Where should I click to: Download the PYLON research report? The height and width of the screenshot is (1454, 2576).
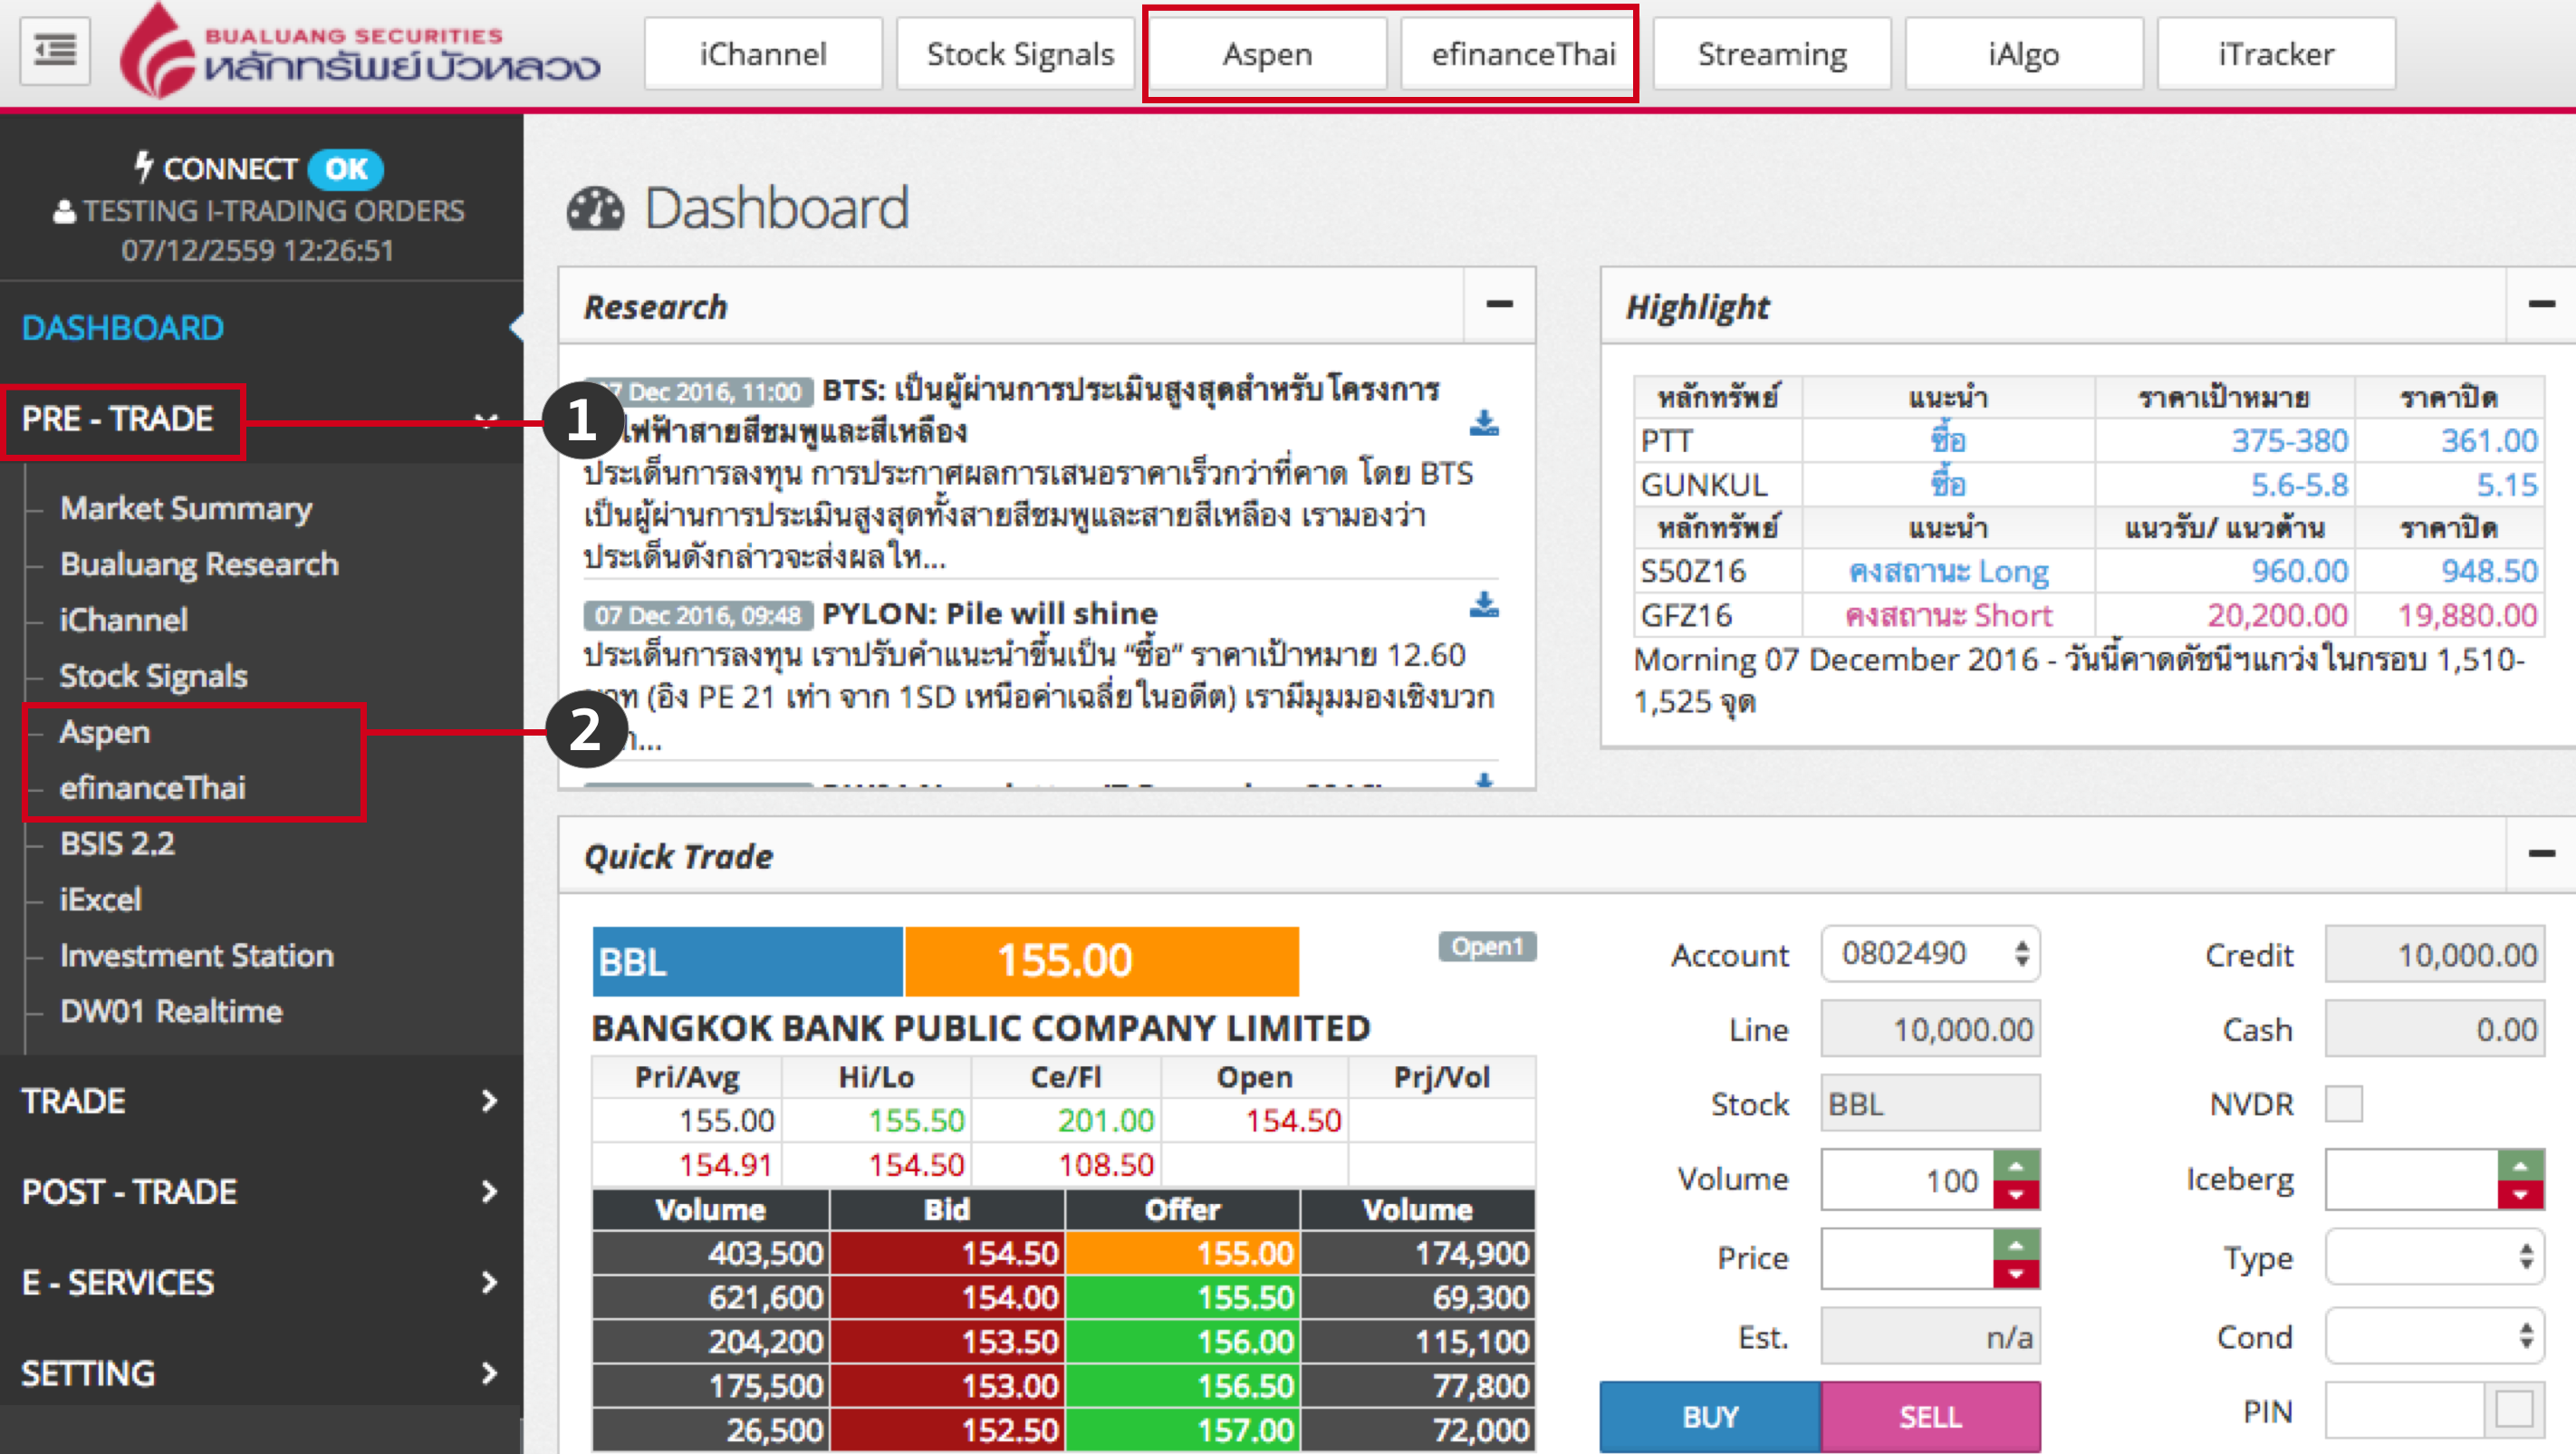(1484, 604)
